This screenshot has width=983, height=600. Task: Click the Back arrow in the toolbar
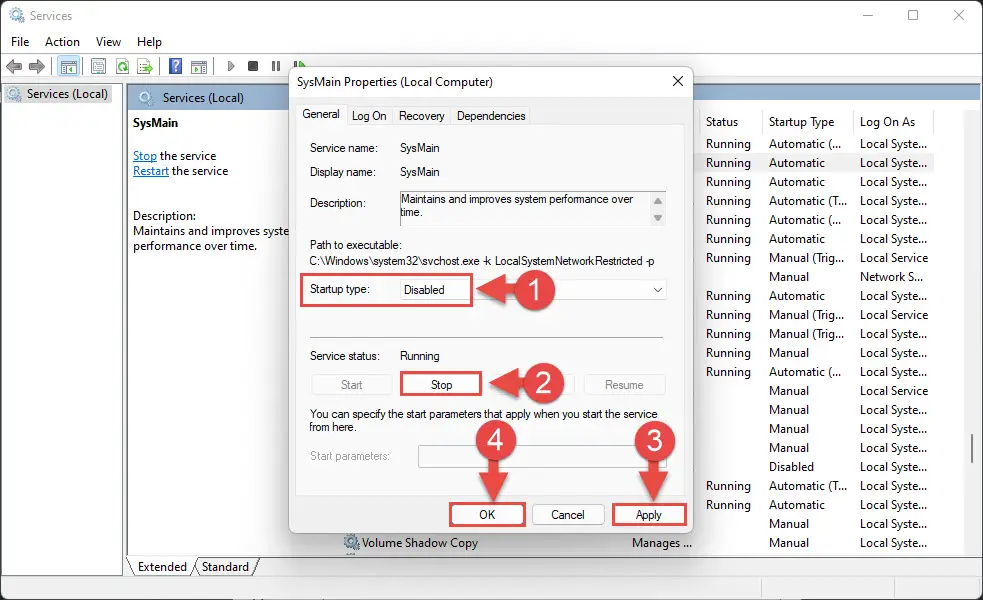14,66
